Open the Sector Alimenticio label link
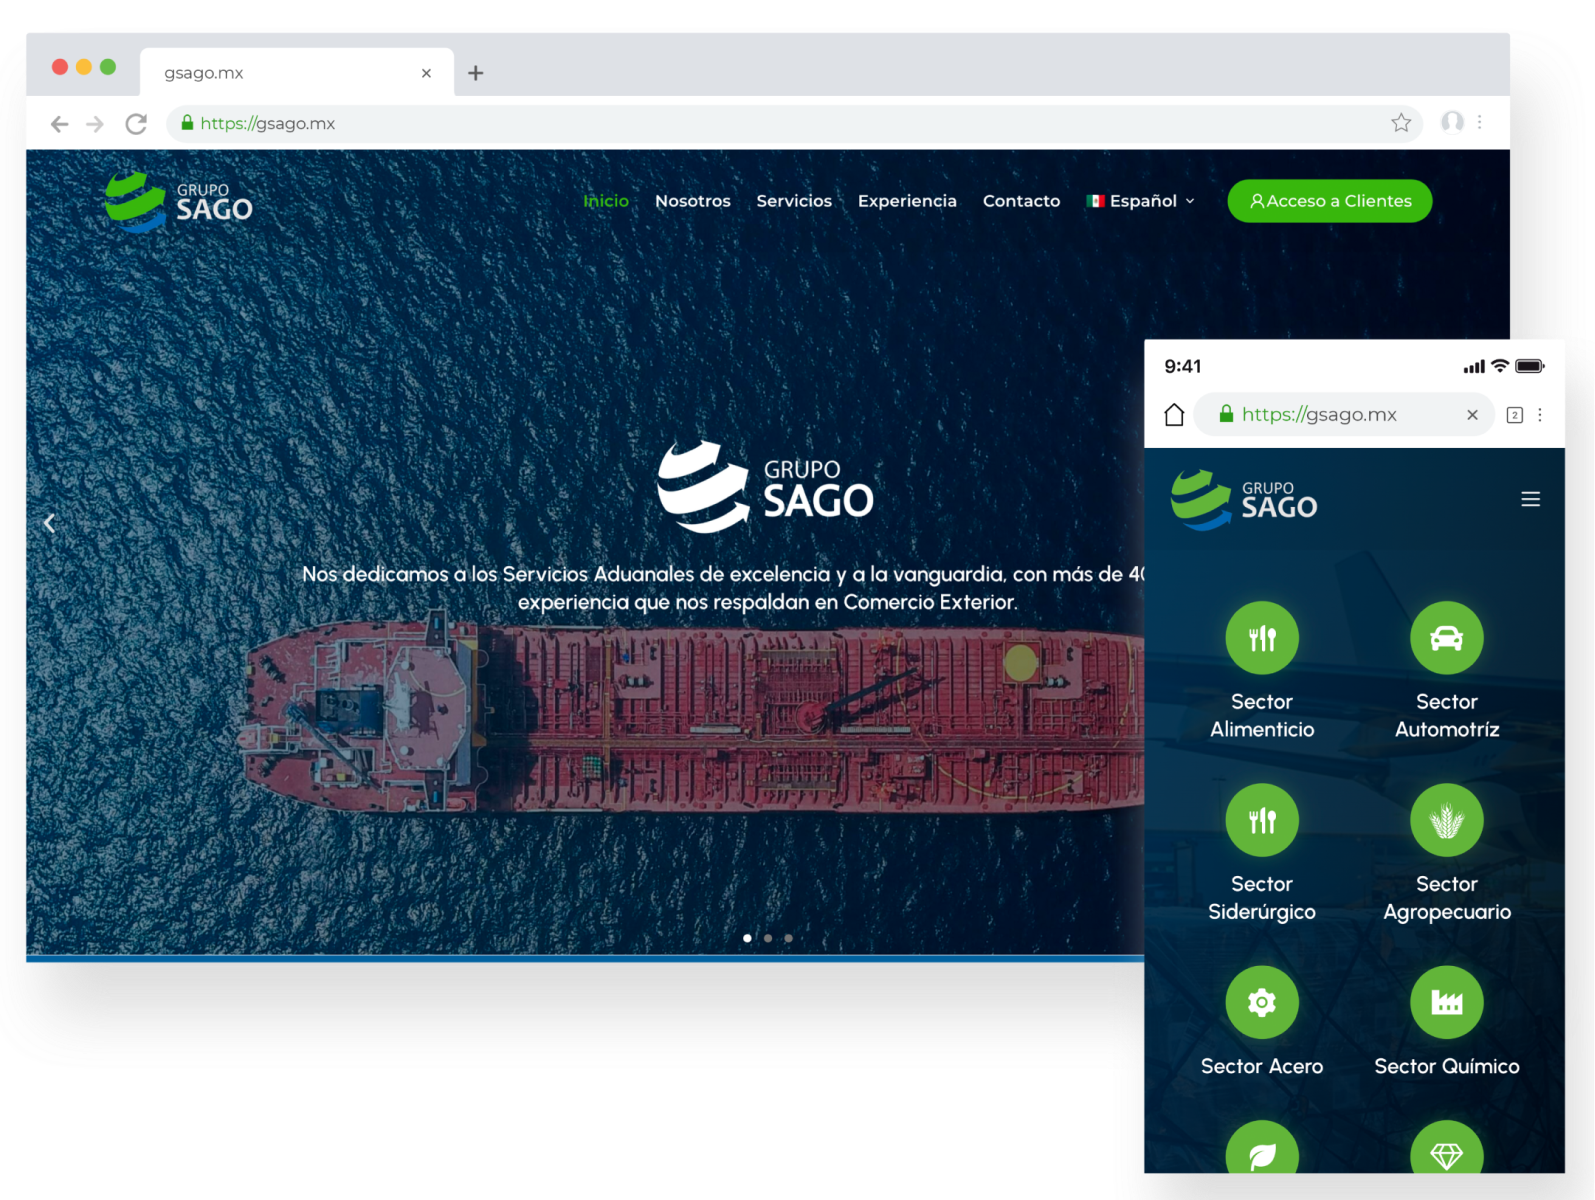This screenshot has width=1595, height=1200. tap(1262, 716)
